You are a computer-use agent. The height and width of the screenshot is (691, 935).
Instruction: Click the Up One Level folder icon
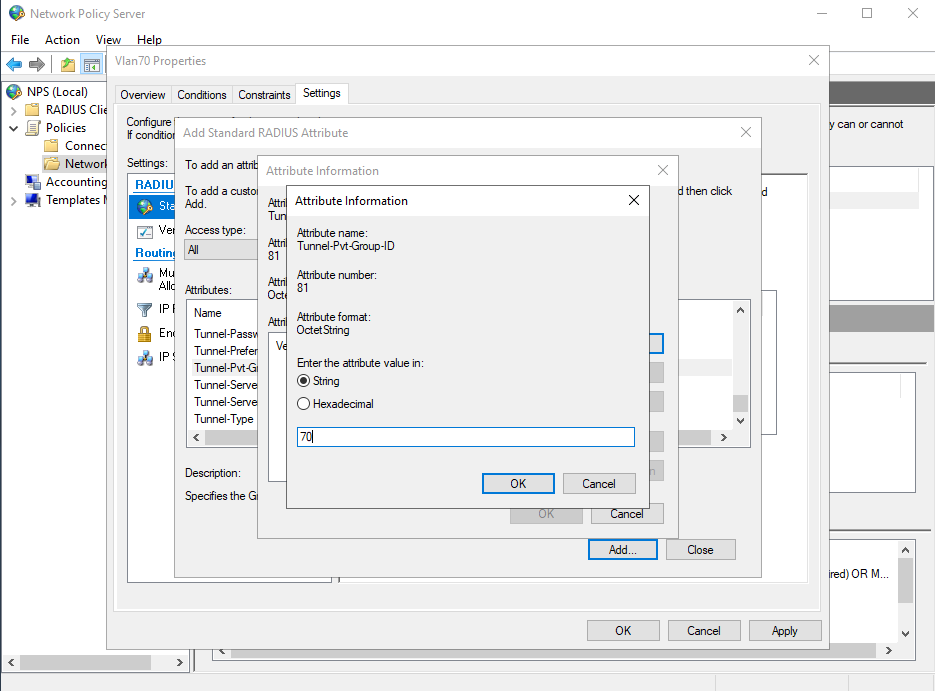[67, 65]
